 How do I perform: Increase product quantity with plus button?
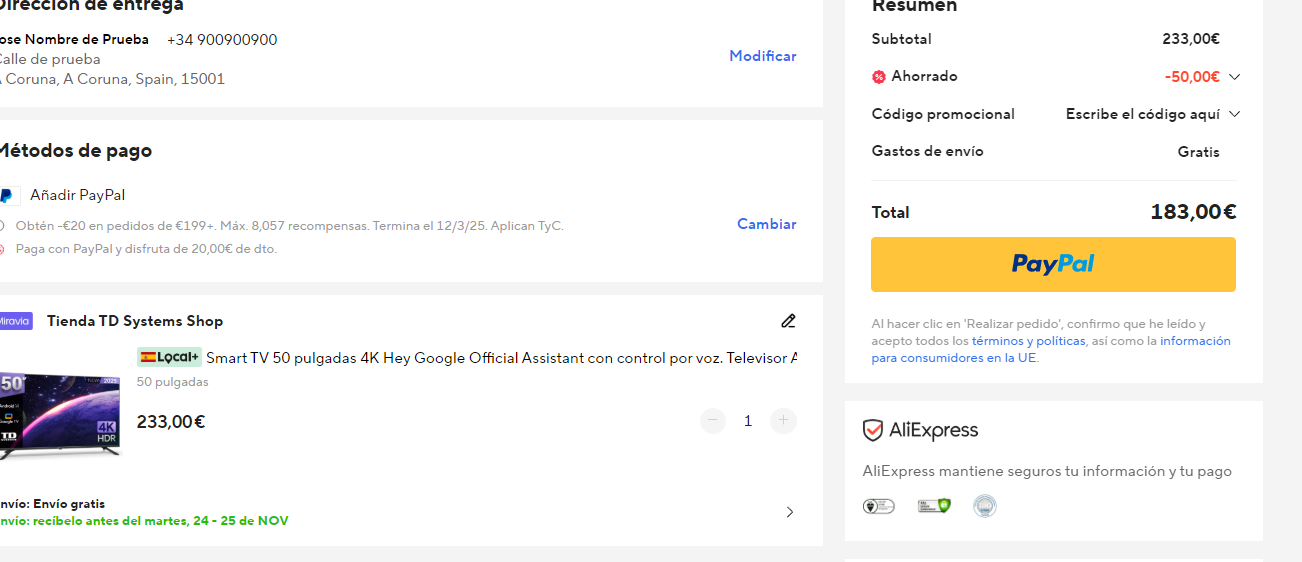[783, 421]
